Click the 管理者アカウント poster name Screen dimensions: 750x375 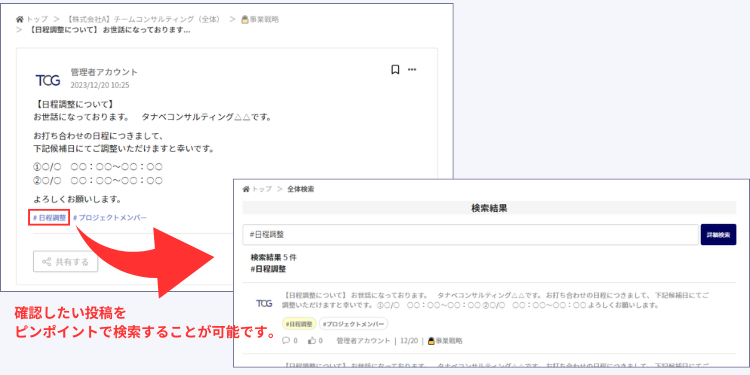click(x=104, y=72)
